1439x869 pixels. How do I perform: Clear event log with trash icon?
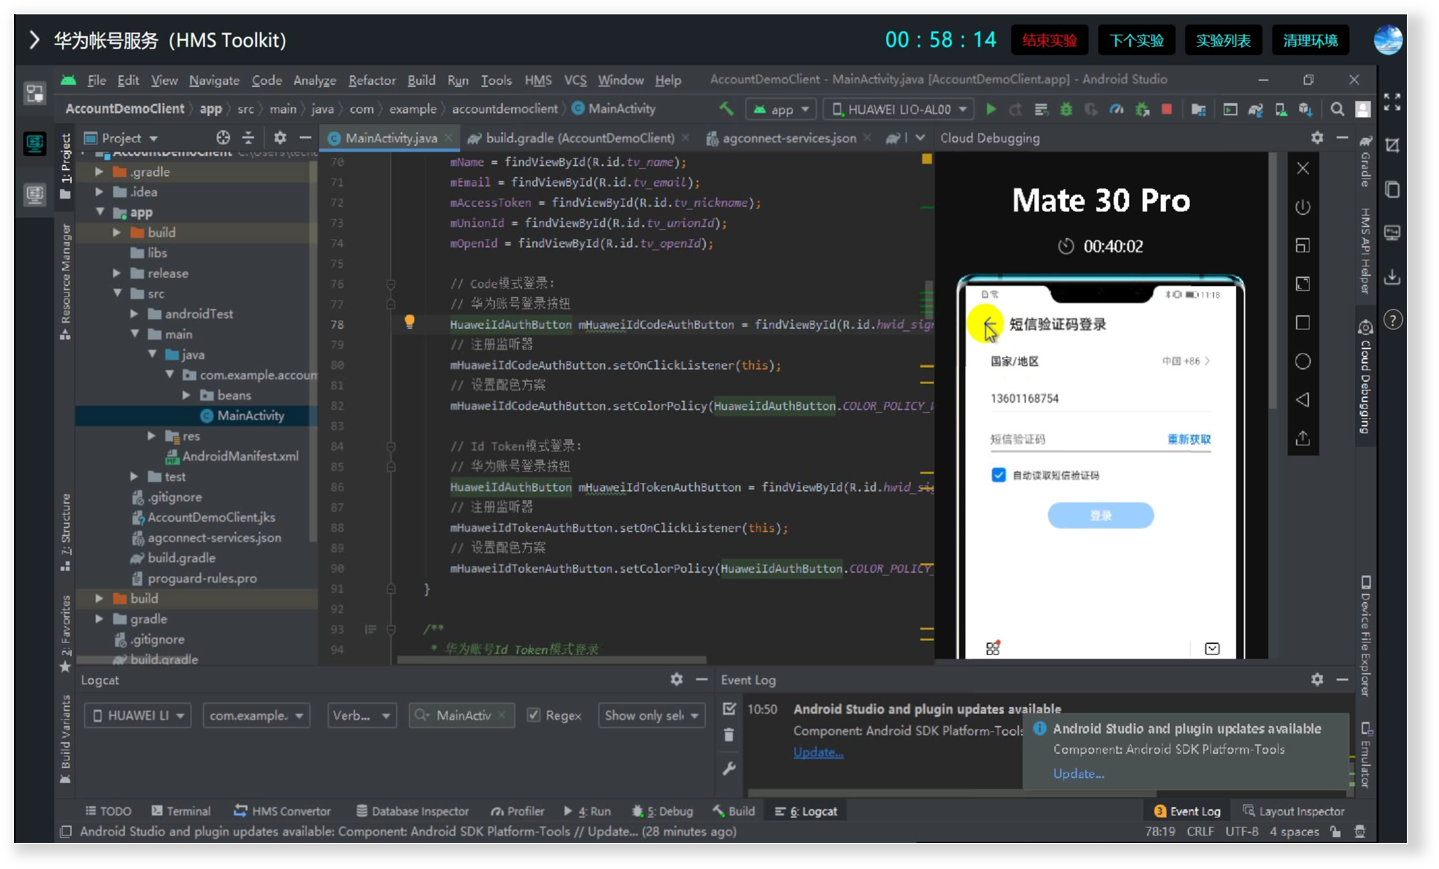click(729, 735)
